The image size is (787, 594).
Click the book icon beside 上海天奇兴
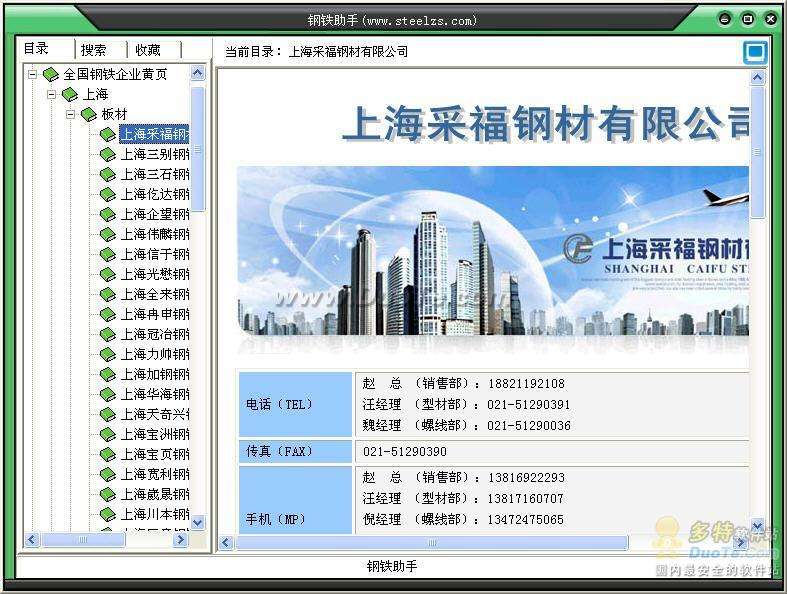click(108, 415)
